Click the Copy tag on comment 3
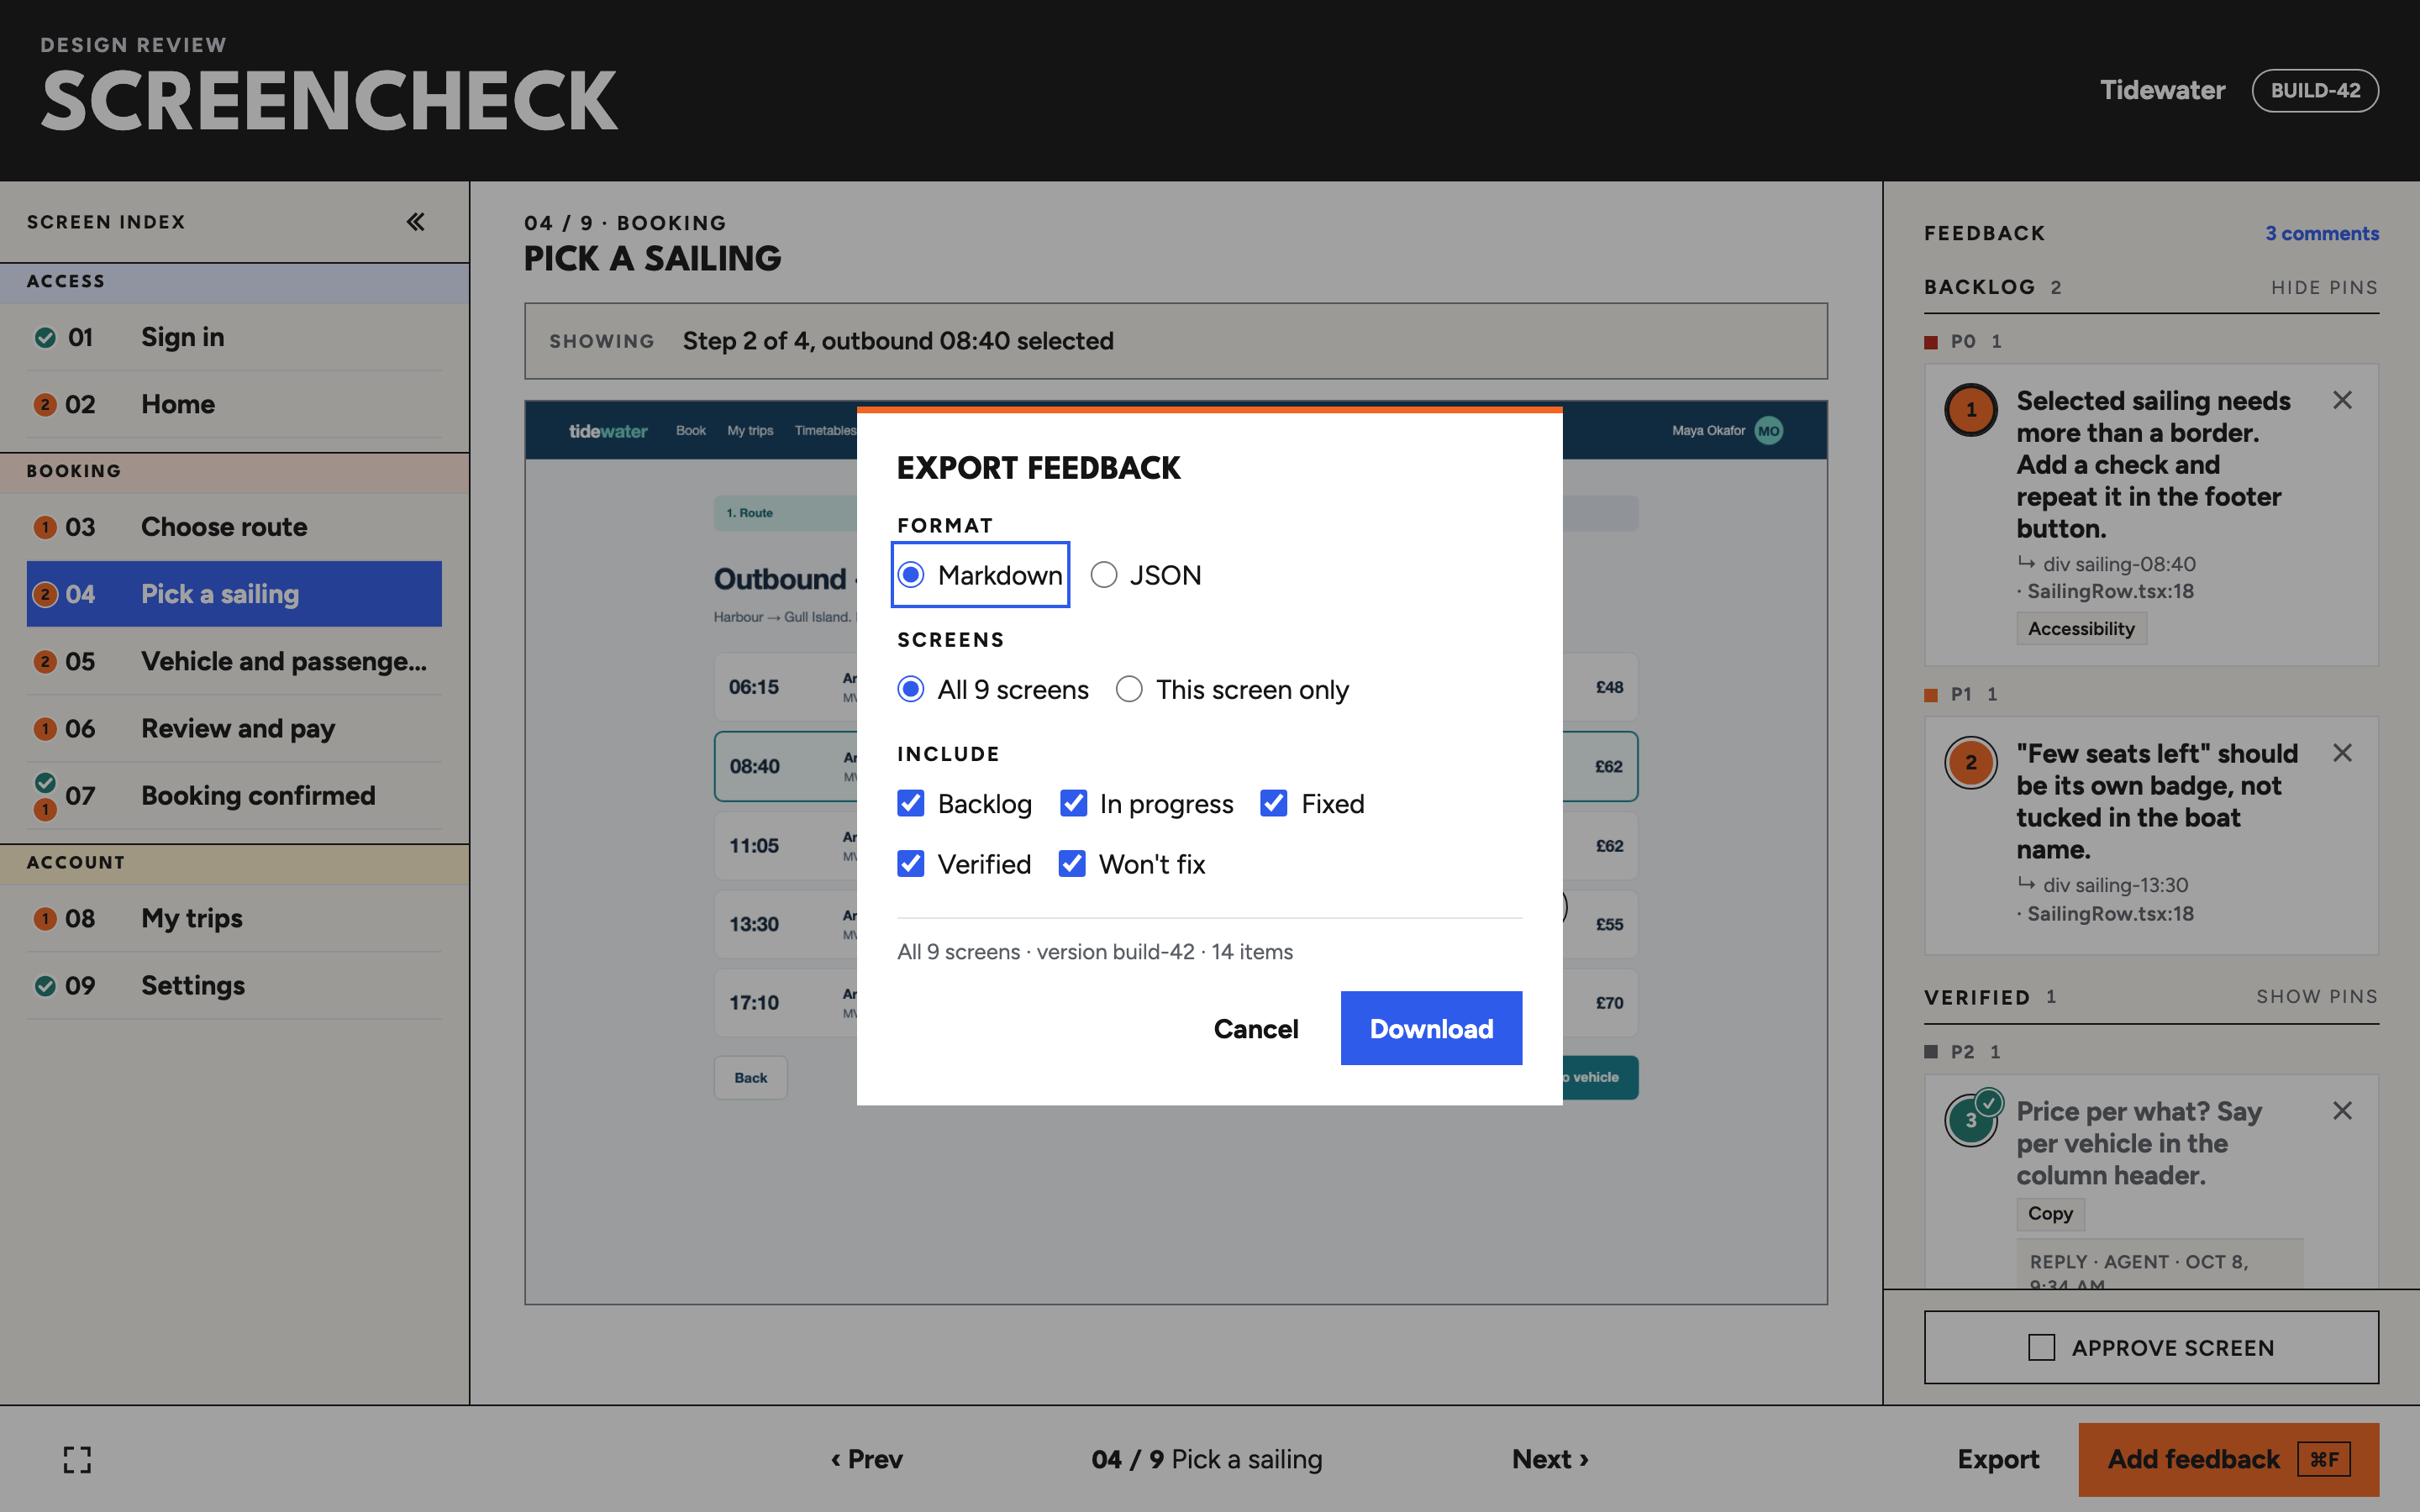This screenshot has width=2420, height=1512. coord(2050,1213)
